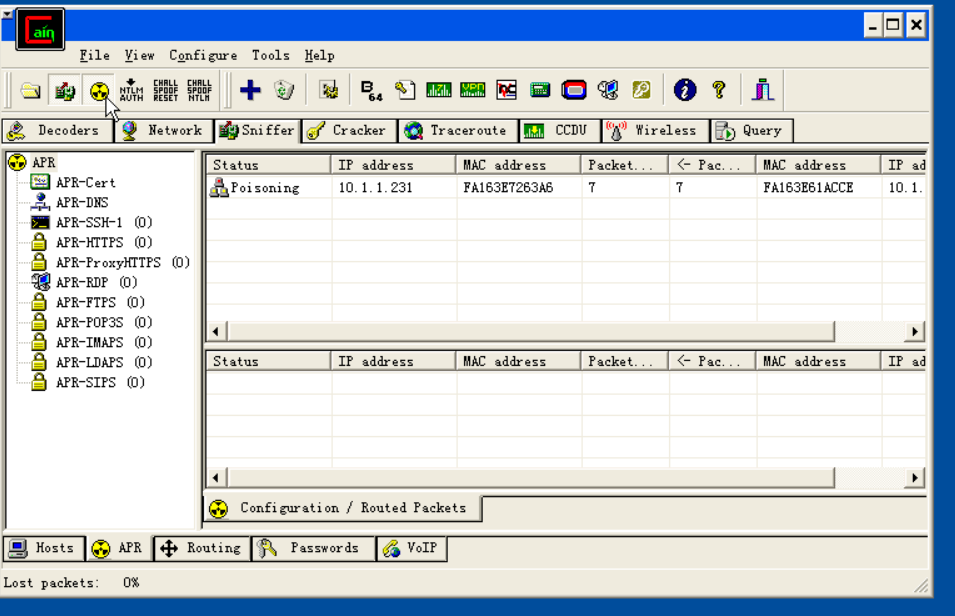This screenshot has height=616, width=955.
Task: Click lower table Status column header
Action: tap(269, 361)
